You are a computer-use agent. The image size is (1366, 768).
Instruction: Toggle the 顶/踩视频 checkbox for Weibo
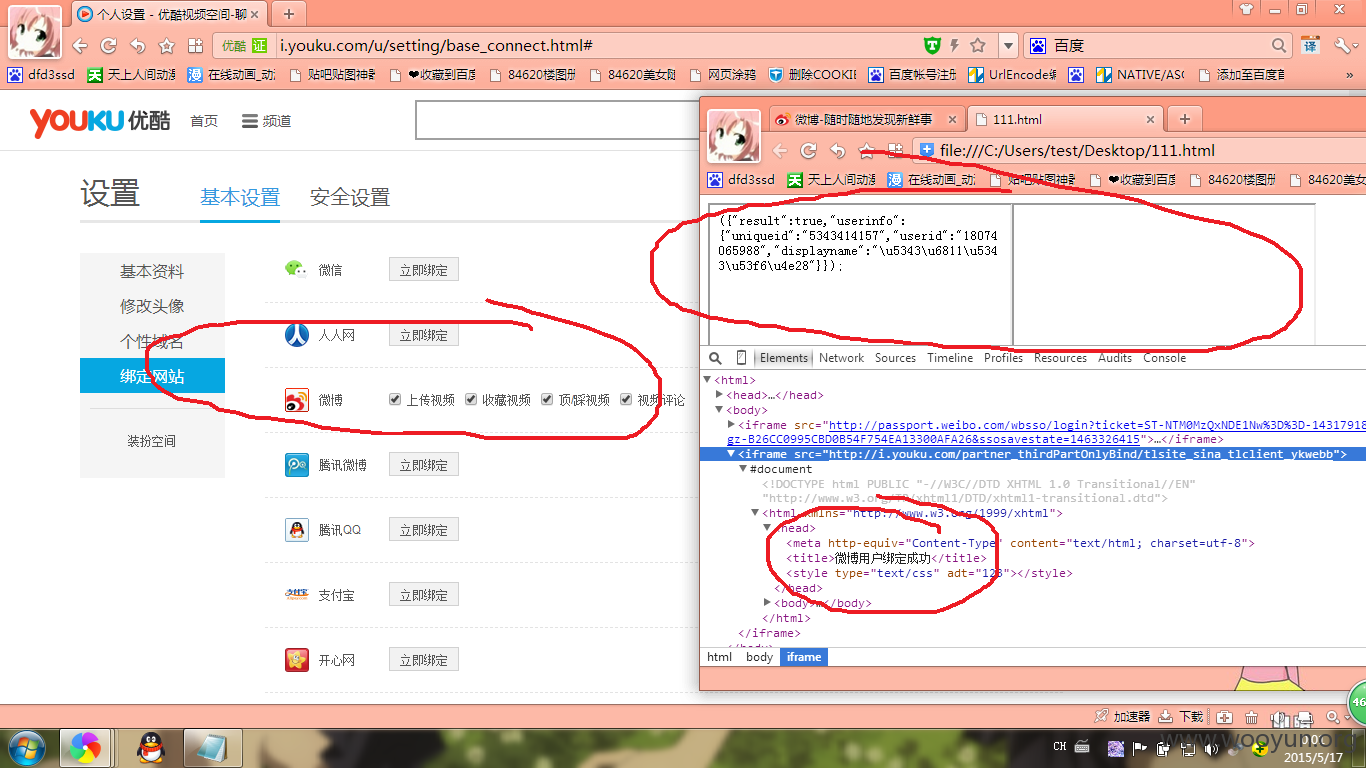[x=547, y=400]
